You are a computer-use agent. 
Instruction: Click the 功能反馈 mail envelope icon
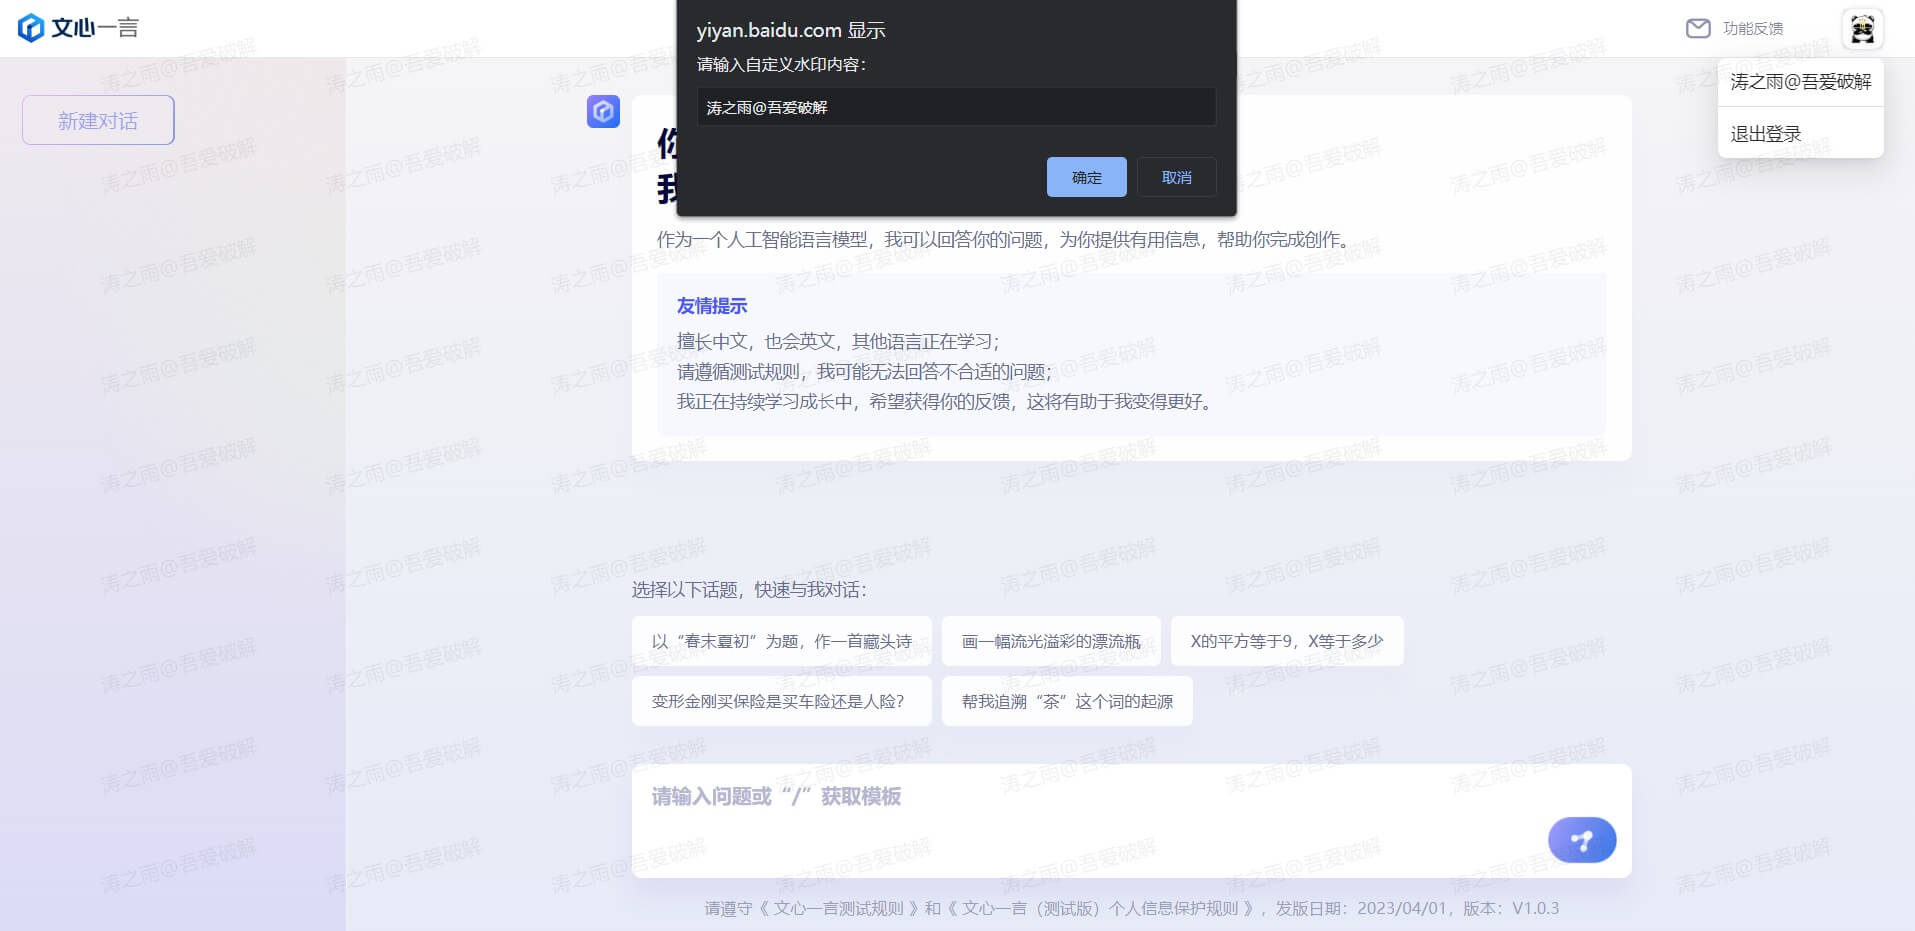[x=1698, y=28]
